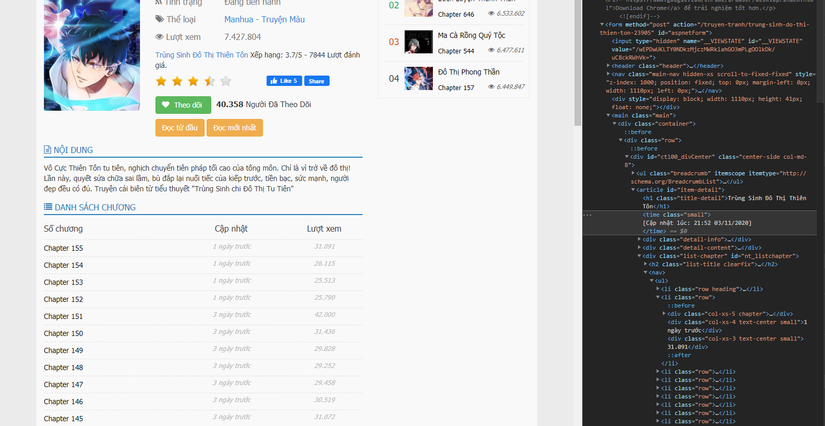Collapse the article item-detail node
Viewport: 825px width, 426px height.
pos(633,190)
